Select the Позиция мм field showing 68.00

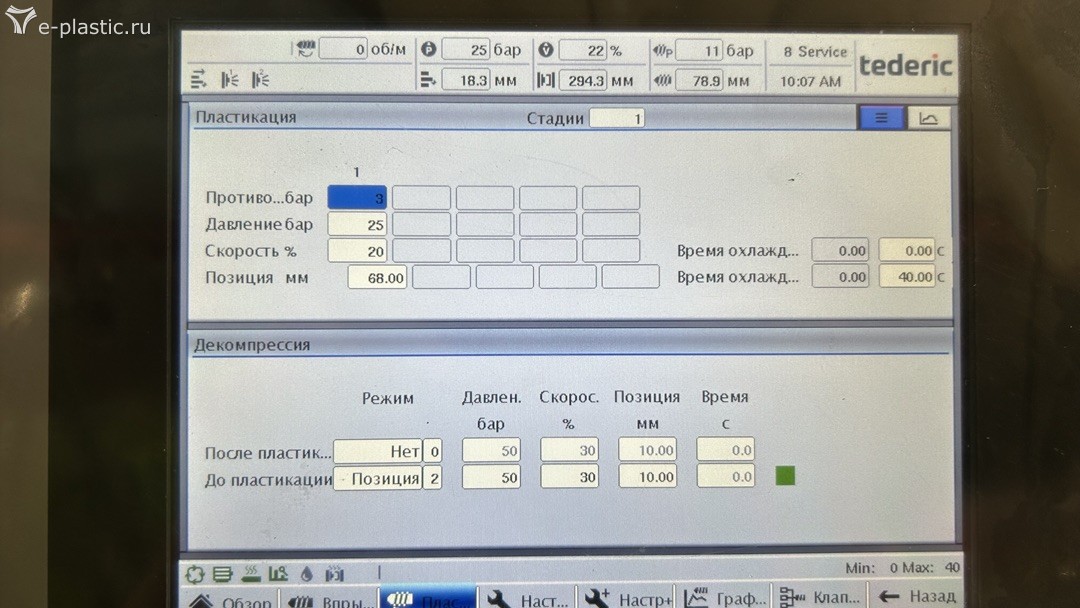(x=377, y=277)
